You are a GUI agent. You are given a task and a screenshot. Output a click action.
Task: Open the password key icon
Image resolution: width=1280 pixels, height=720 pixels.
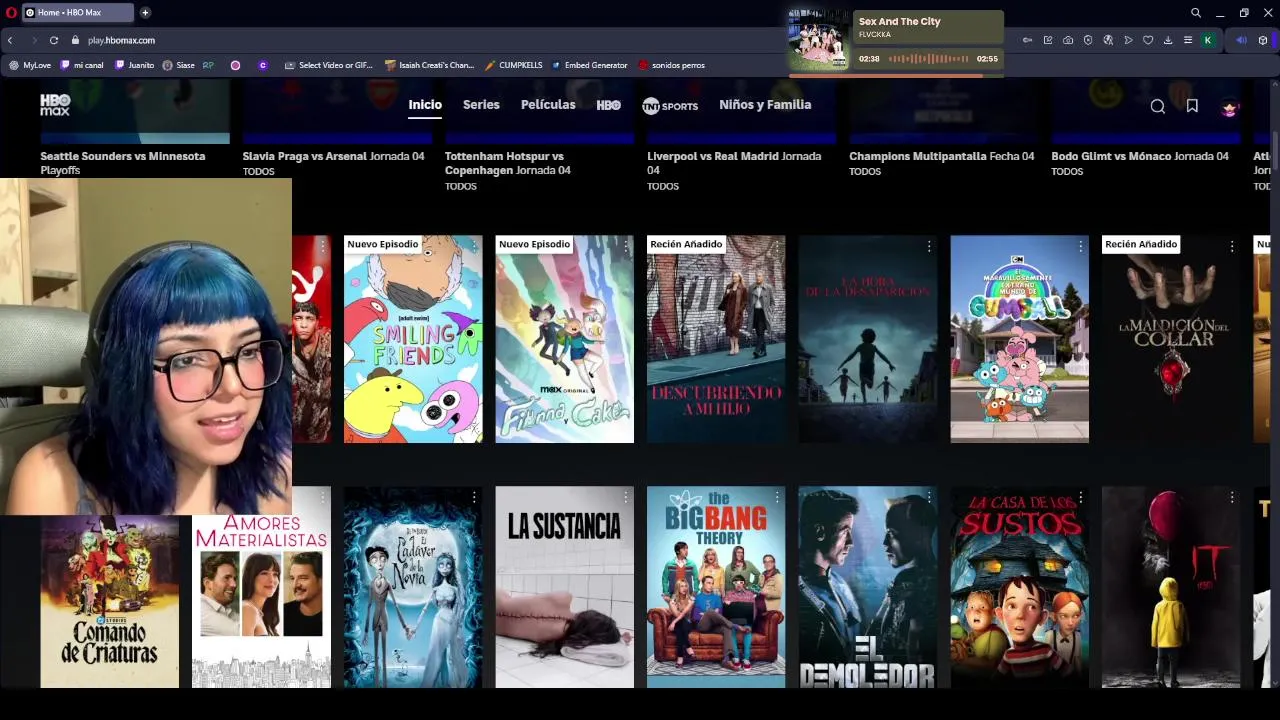[x=1028, y=40]
